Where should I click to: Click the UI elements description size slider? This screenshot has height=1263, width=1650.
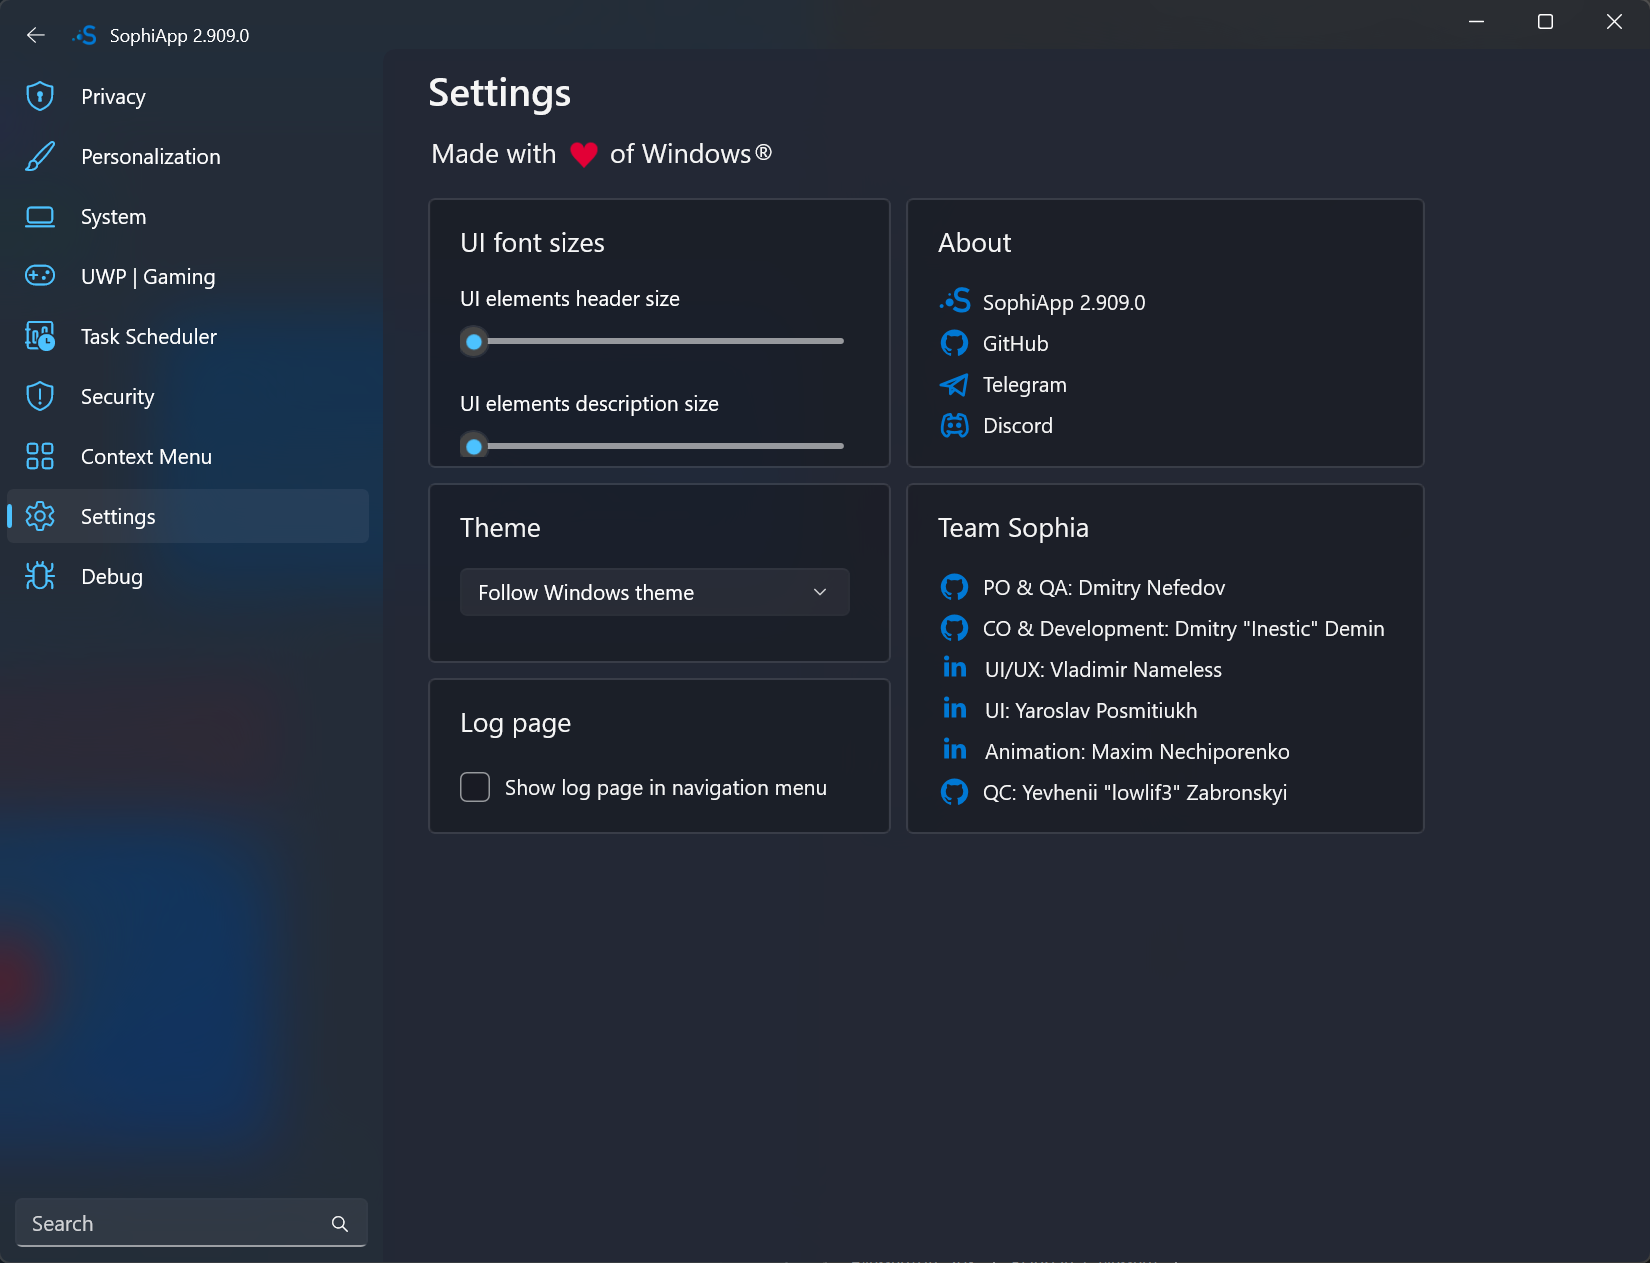652,446
